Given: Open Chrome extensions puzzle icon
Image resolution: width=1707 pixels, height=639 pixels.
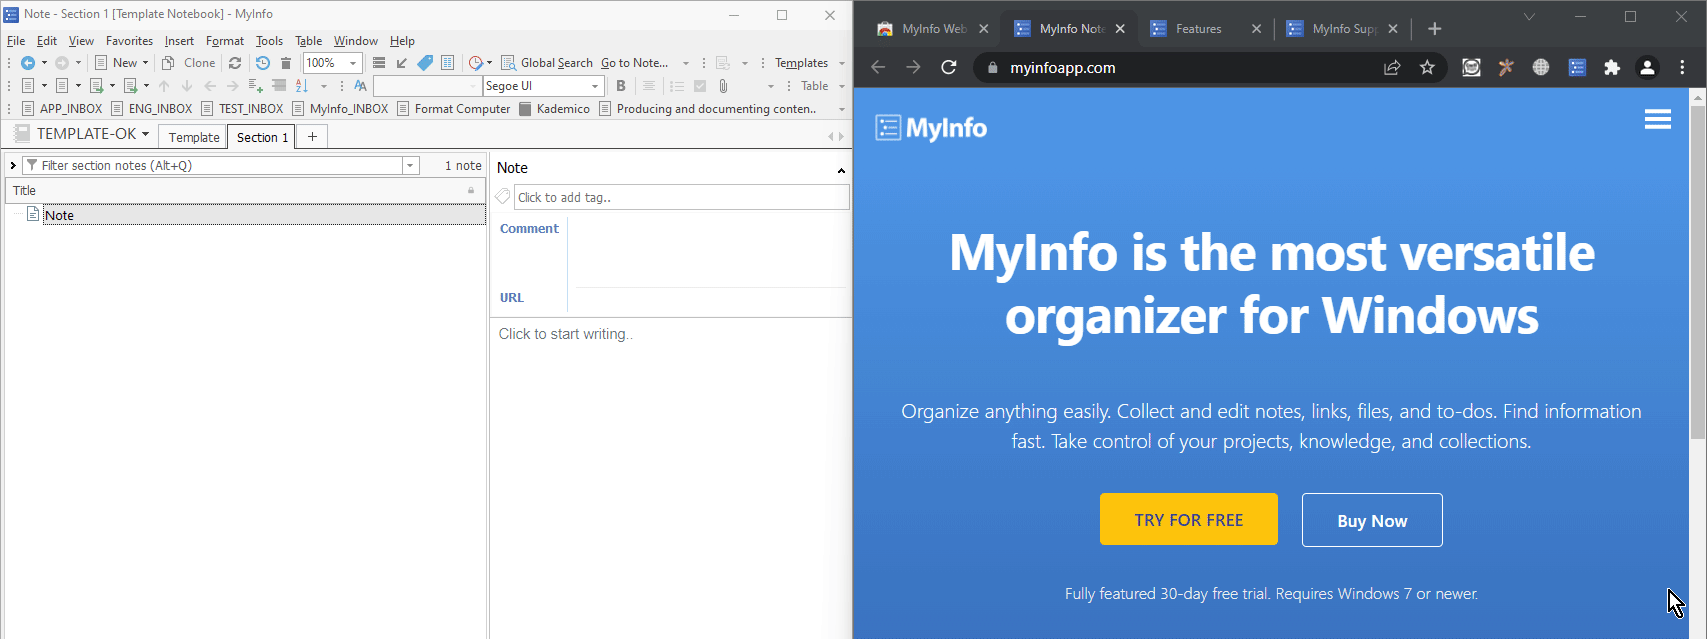Looking at the screenshot, I should point(1612,68).
